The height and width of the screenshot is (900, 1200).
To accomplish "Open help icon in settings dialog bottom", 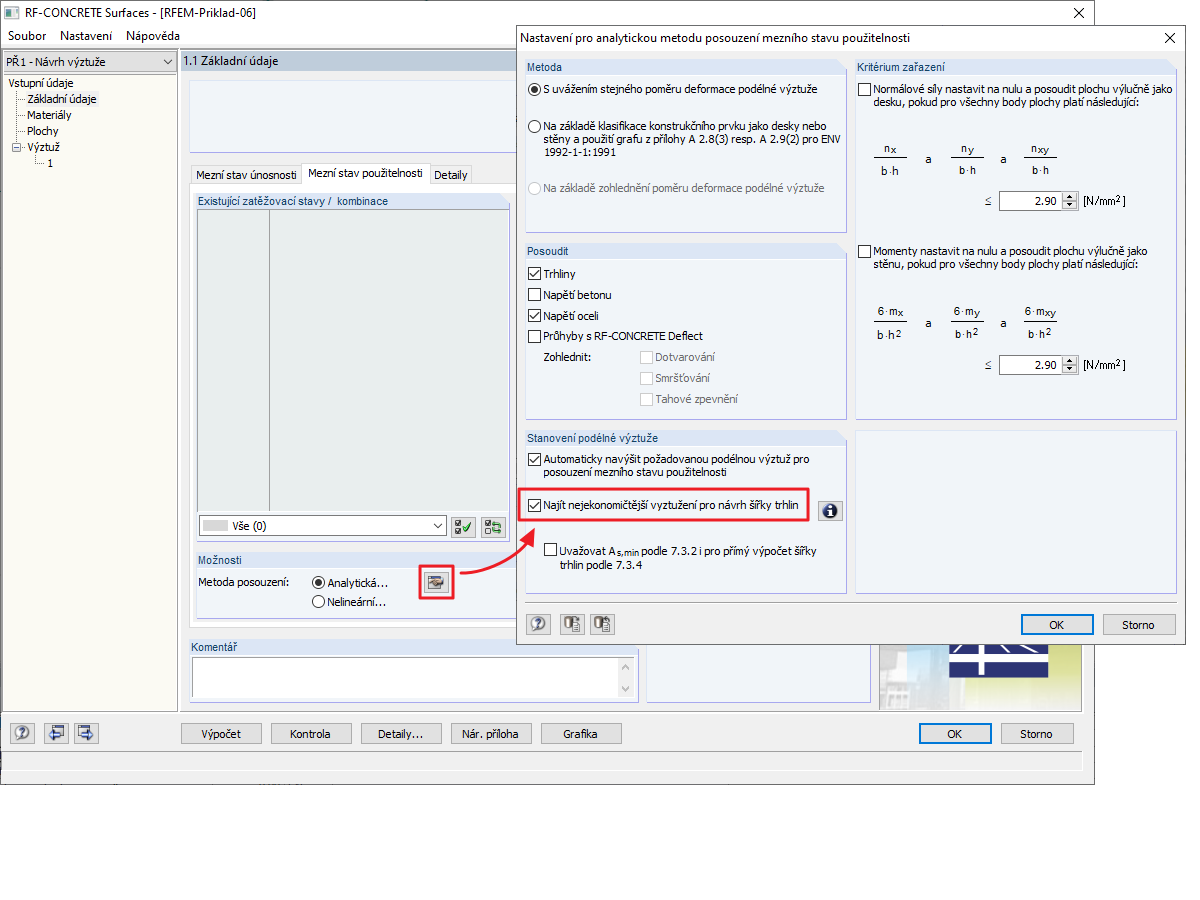I will coord(538,624).
